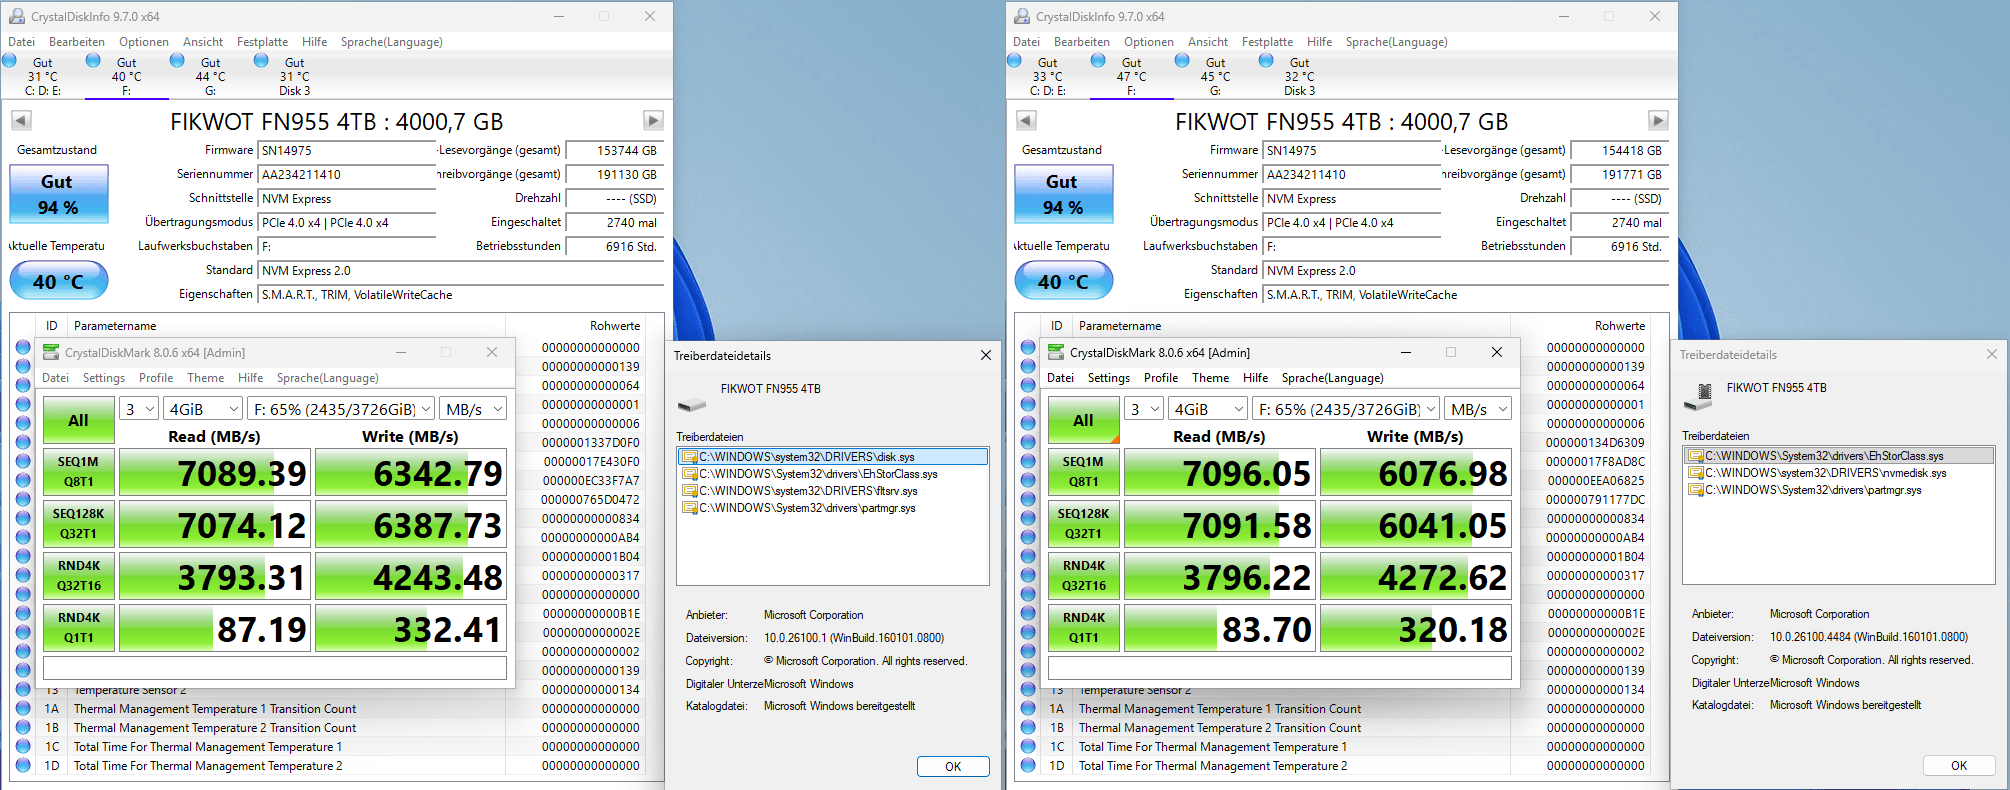Go to next disk in right CrystalDiskInfo window

[1658, 121]
